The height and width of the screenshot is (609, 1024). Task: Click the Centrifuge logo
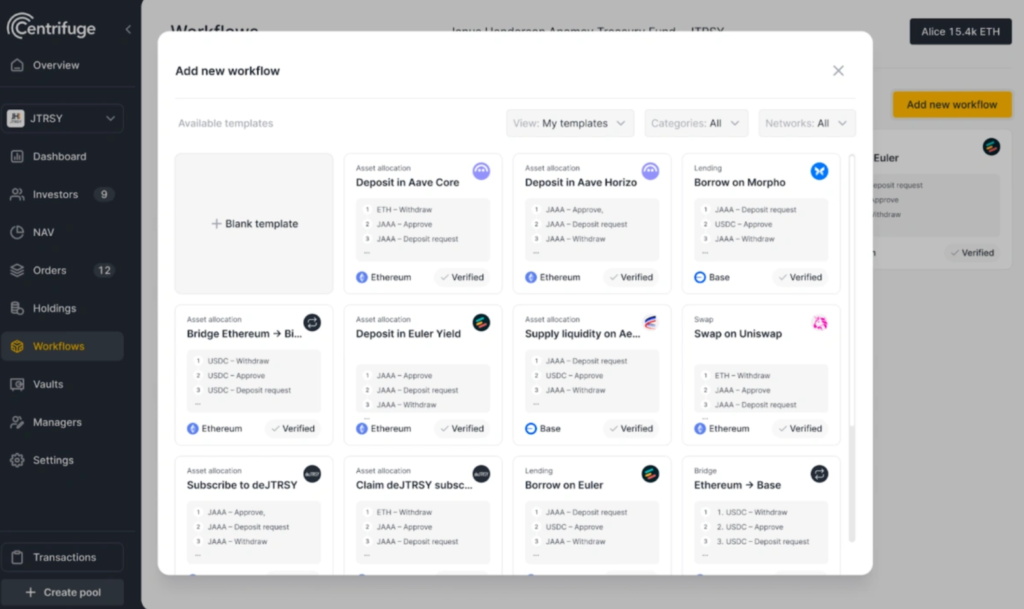(52, 28)
